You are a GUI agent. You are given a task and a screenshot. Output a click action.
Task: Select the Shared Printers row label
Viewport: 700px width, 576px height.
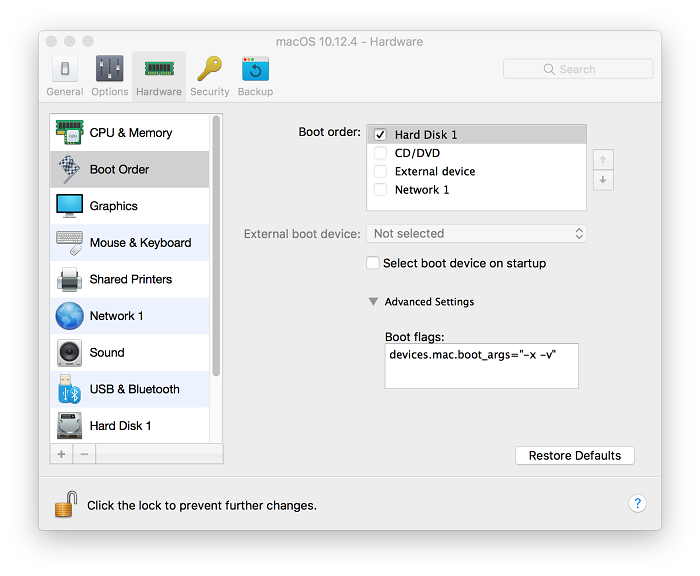point(131,279)
